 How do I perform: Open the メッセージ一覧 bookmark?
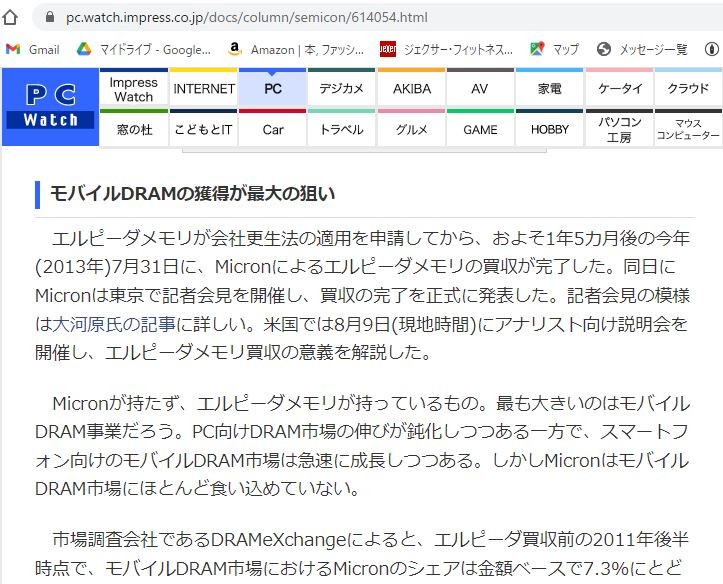pyautogui.click(x=641, y=49)
